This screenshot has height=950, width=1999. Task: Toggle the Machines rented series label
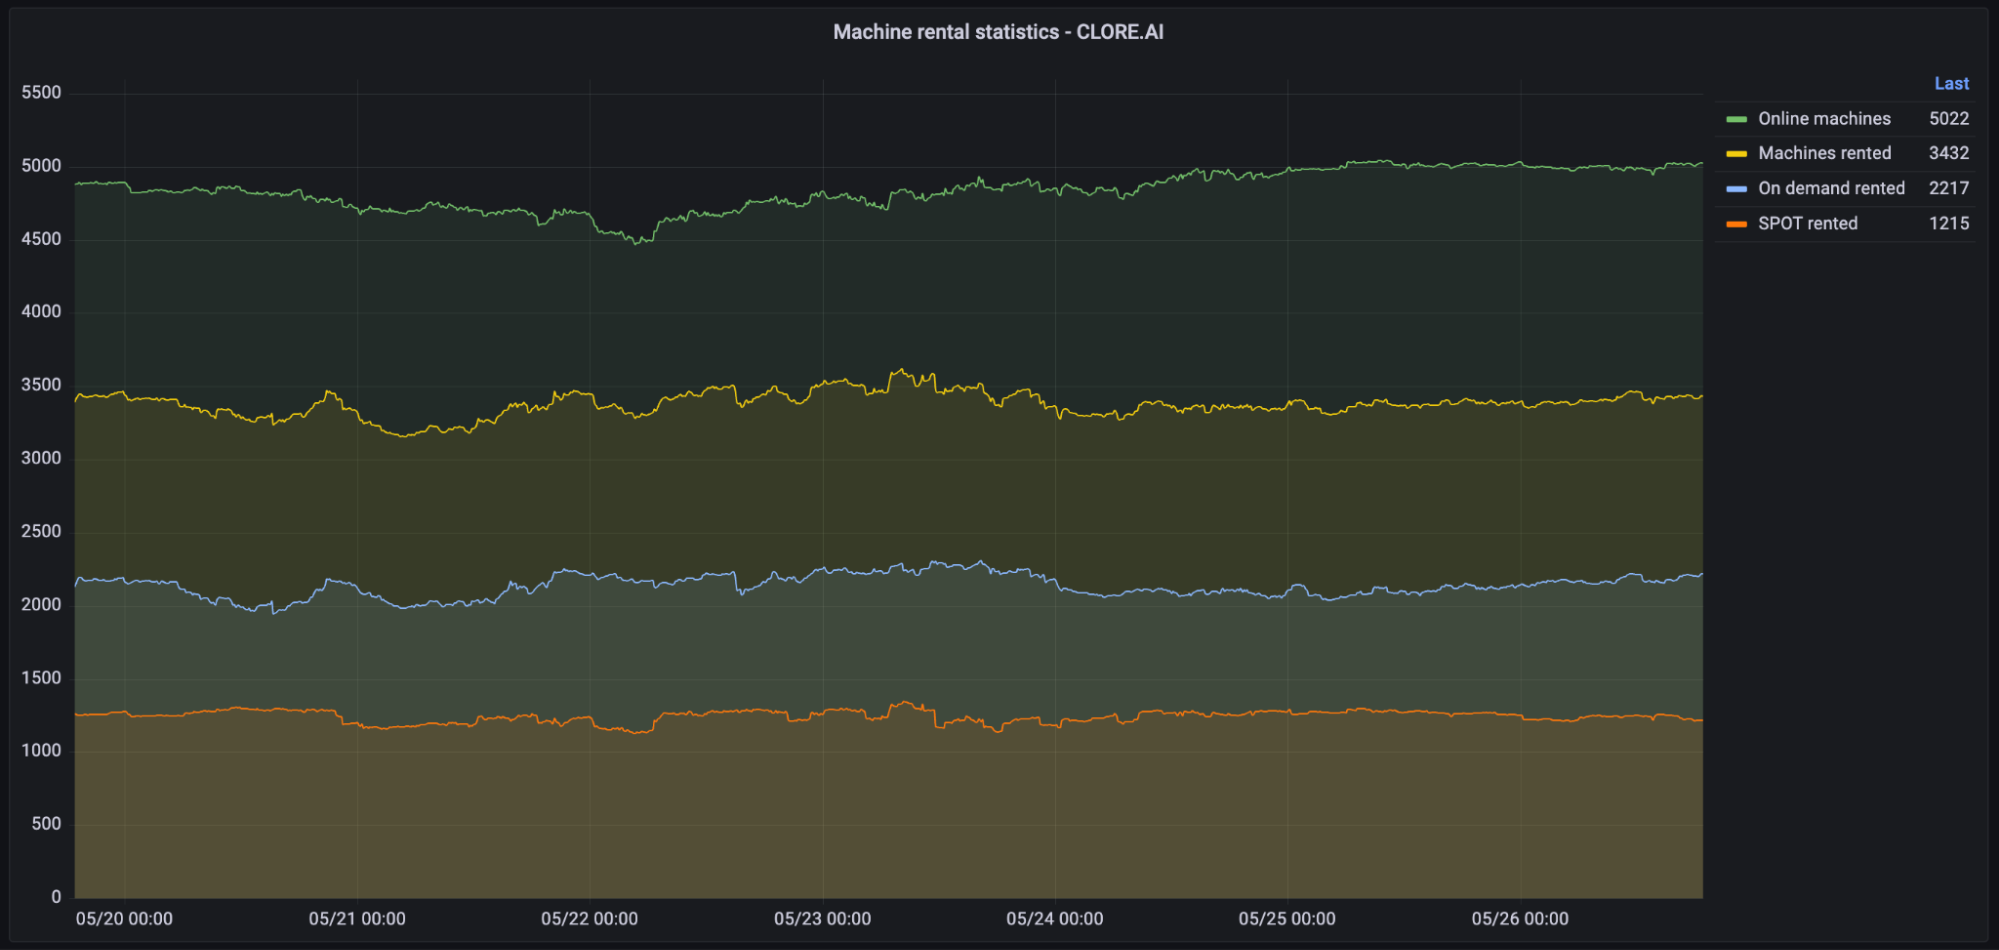(x=1824, y=153)
